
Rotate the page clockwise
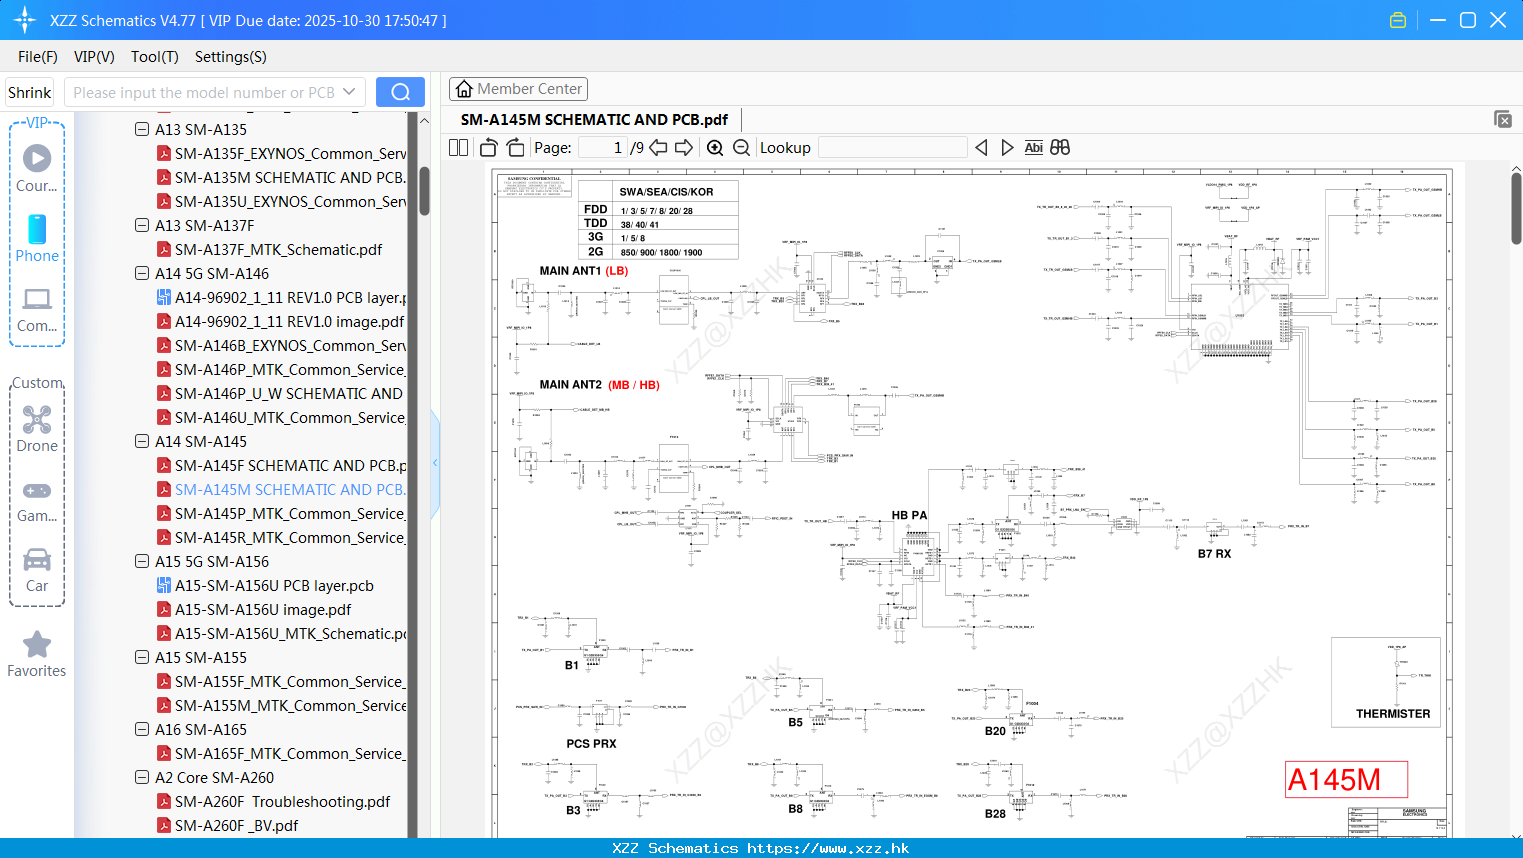[x=515, y=148]
